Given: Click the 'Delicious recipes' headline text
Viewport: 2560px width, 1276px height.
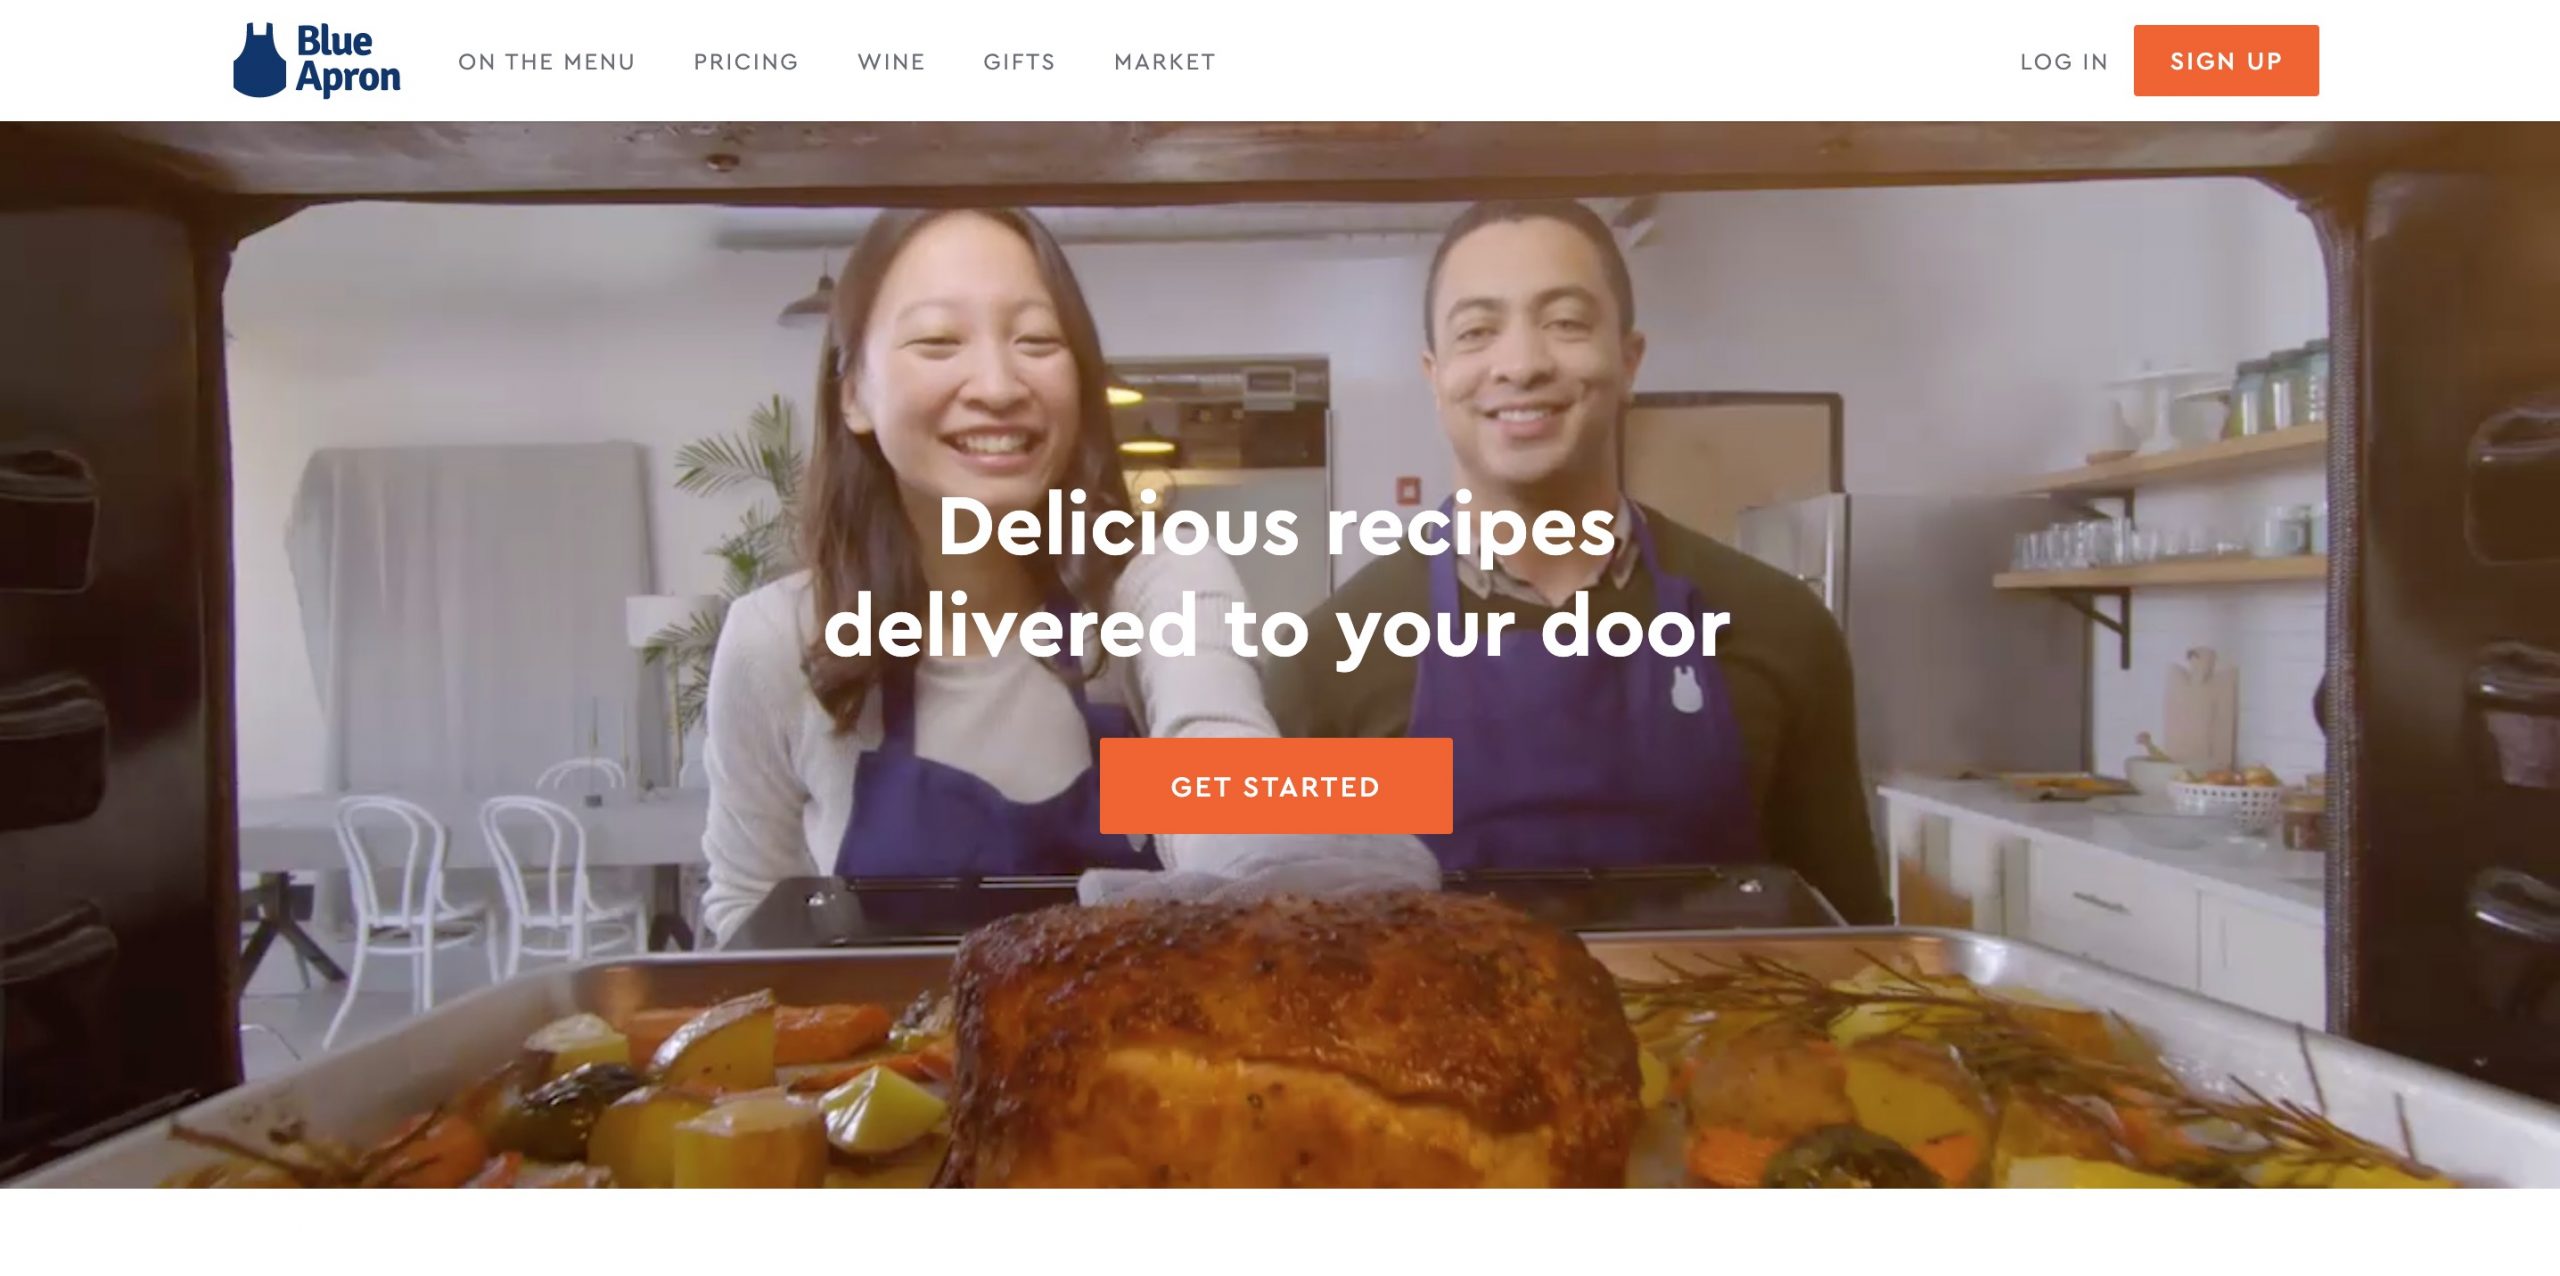Looking at the screenshot, I should (x=1276, y=527).
